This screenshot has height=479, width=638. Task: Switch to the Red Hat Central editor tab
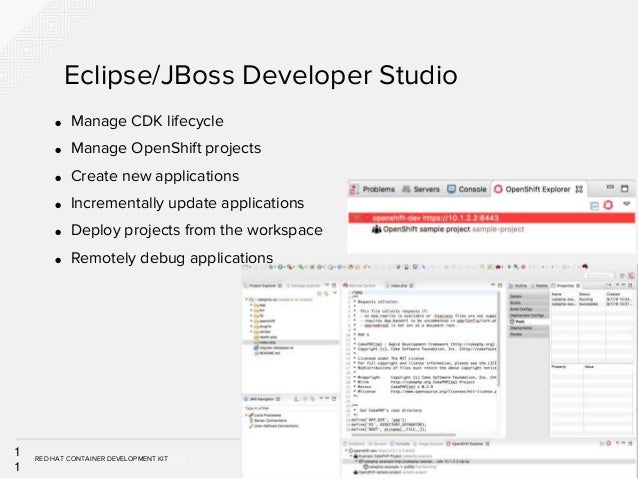tap(360, 286)
